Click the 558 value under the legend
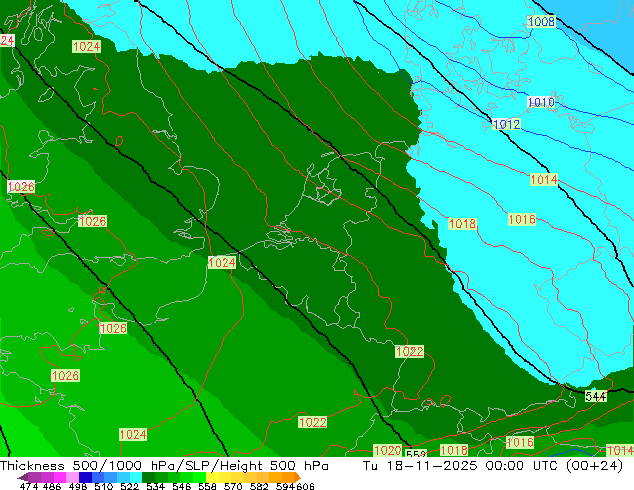This screenshot has height=490, width=634. [x=207, y=486]
